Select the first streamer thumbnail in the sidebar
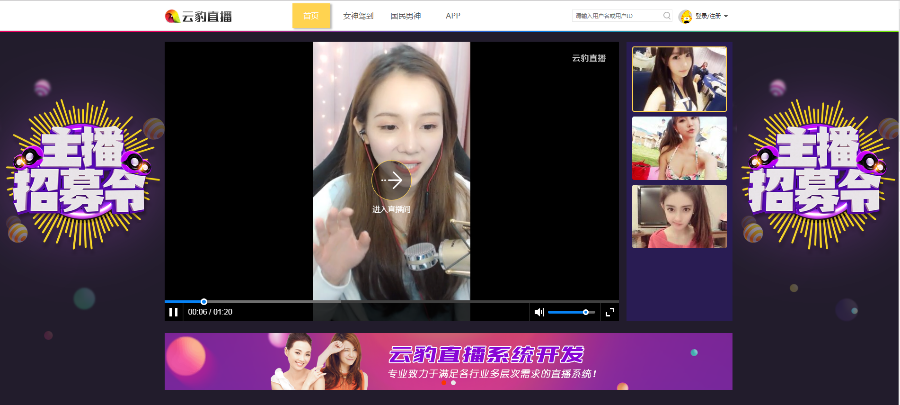 (679, 79)
